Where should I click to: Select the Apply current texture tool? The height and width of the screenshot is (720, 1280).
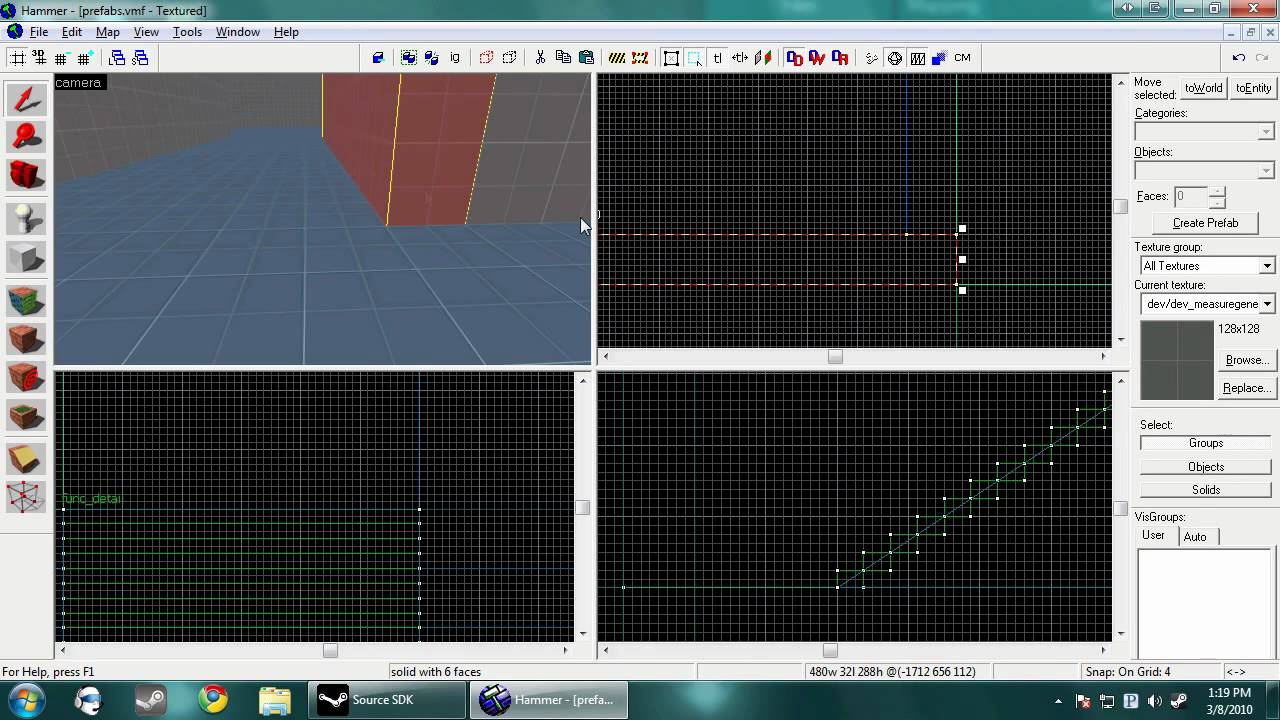pyautogui.click(x=26, y=339)
